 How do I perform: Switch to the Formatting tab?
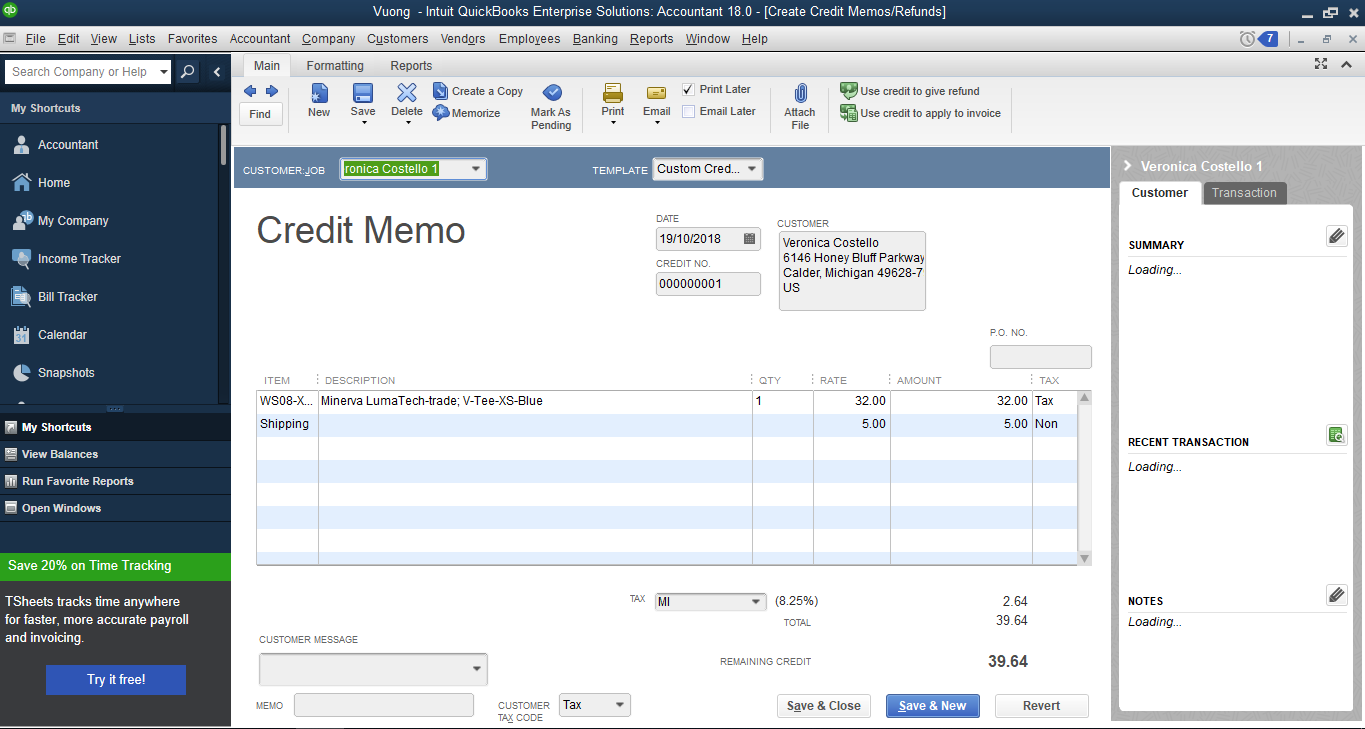coord(335,66)
